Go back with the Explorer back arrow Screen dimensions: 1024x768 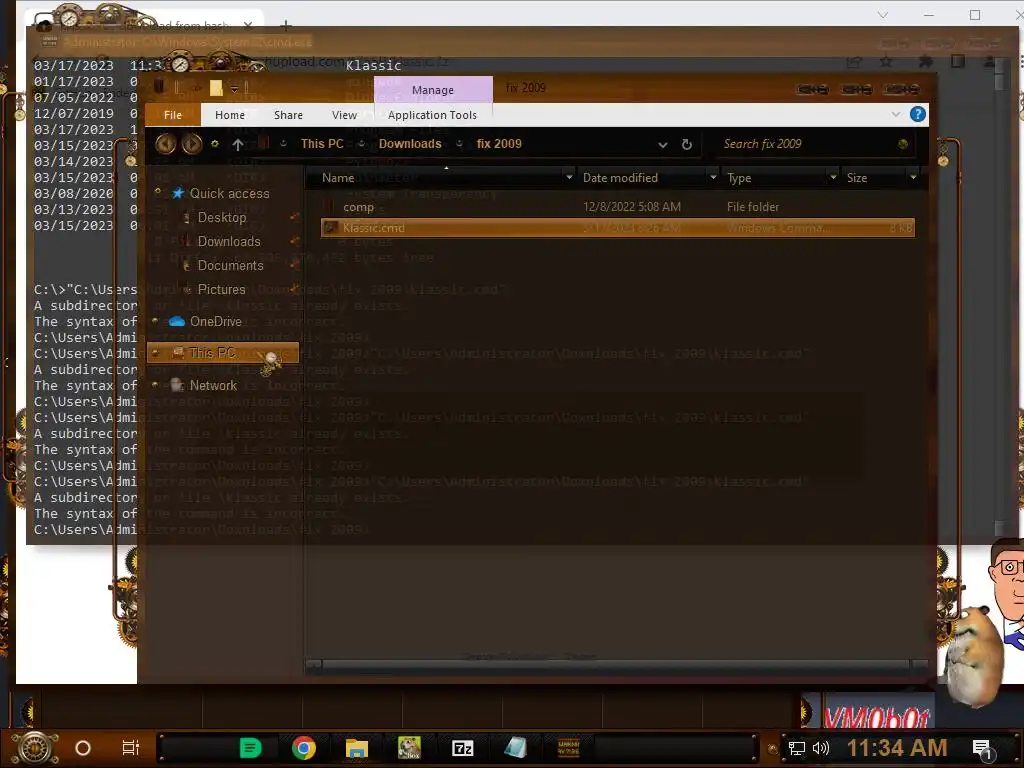[x=166, y=144]
